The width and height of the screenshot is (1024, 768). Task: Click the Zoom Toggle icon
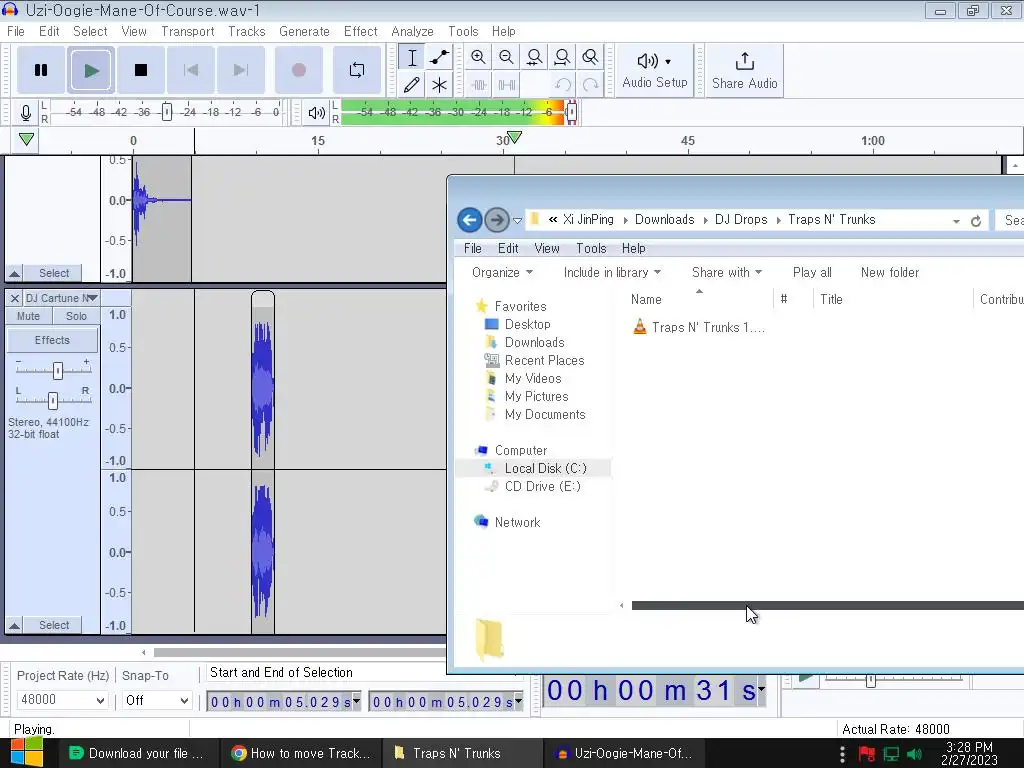(590, 57)
